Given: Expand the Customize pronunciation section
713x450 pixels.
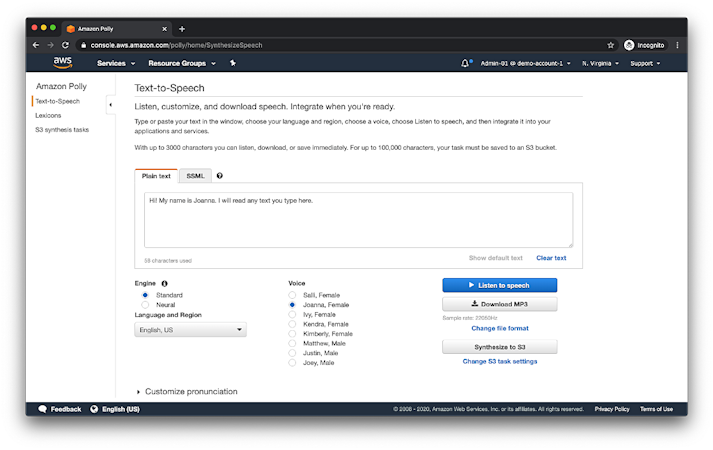Looking at the screenshot, I should (x=187, y=391).
